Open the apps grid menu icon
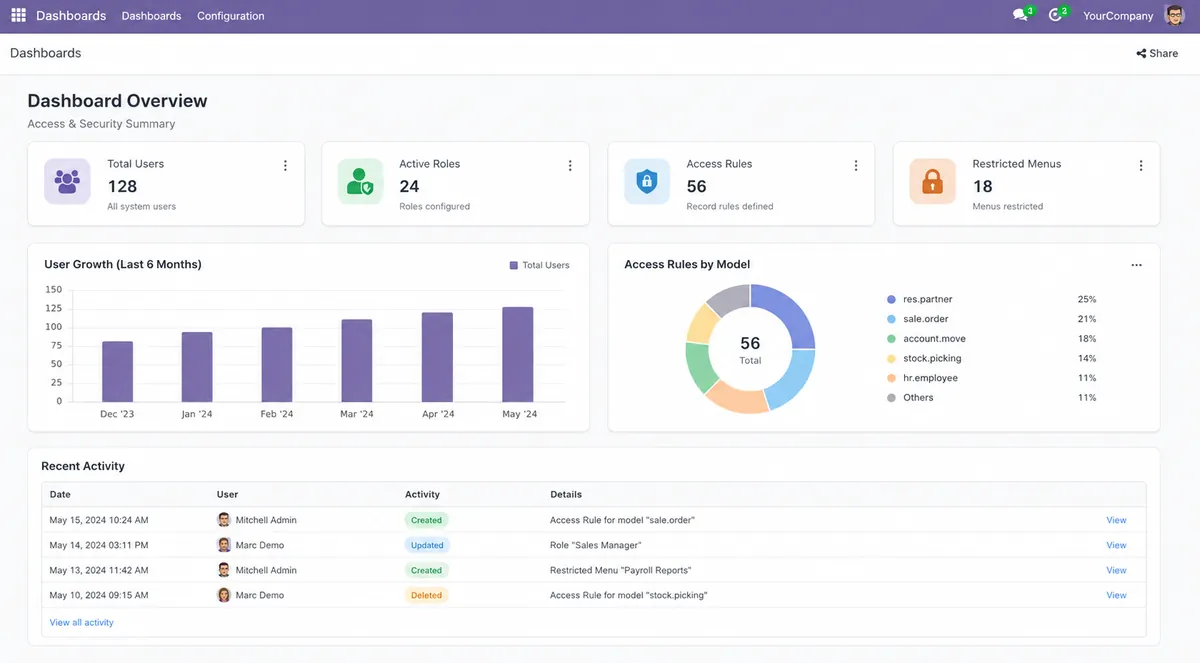The height and width of the screenshot is (663, 1200). tap(18, 16)
